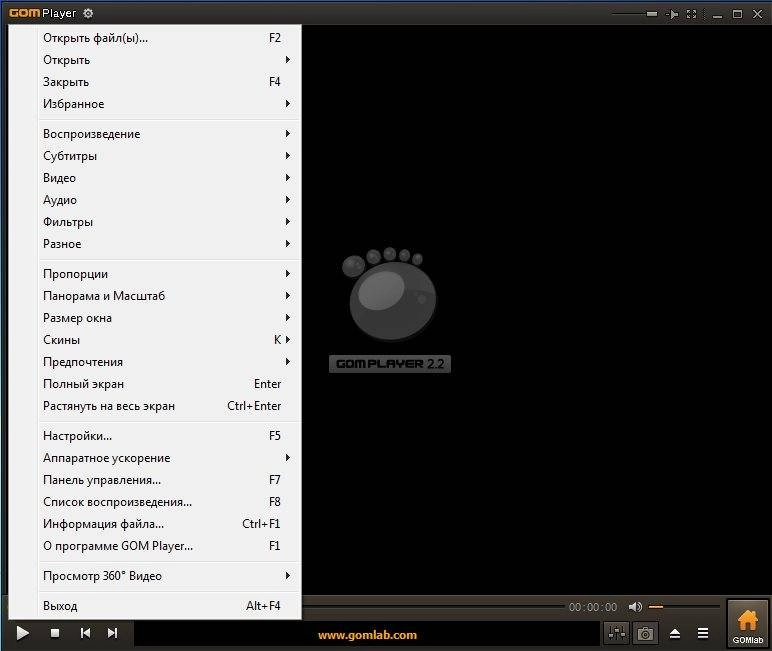Click the playback seek bar
772x651 pixels.
click(x=433, y=605)
